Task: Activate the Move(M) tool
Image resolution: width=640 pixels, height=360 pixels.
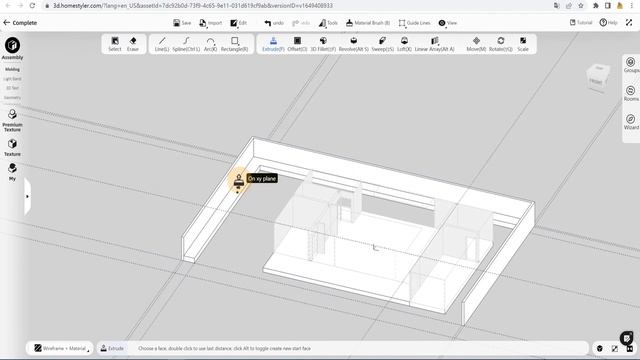Action: click(x=476, y=44)
